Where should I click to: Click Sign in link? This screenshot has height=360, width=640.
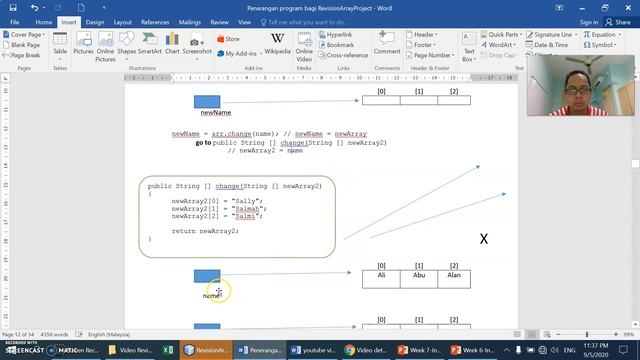click(589, 22)
